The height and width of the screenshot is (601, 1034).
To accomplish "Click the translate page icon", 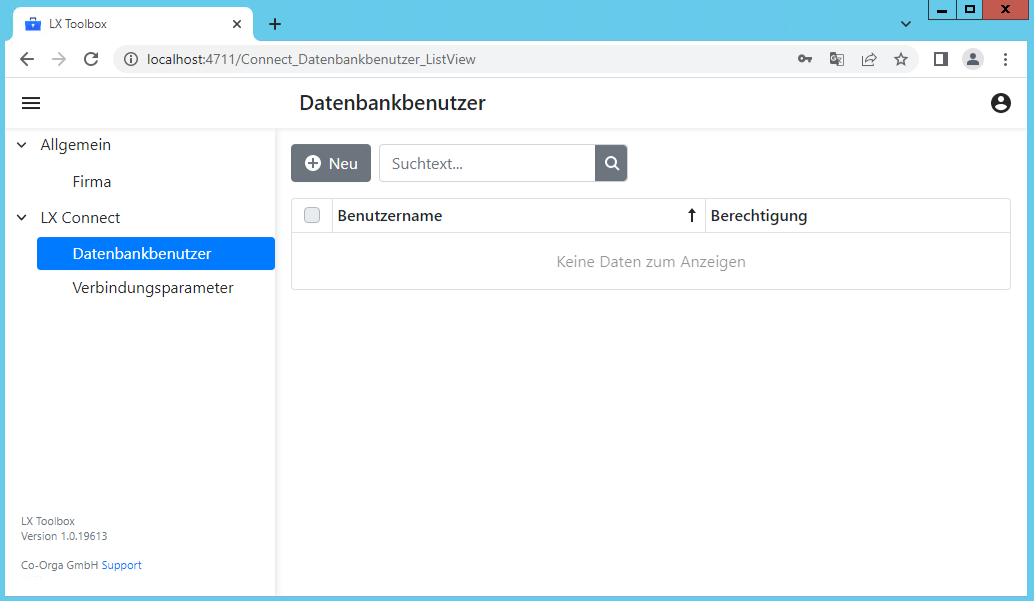I will click(837, 59).
